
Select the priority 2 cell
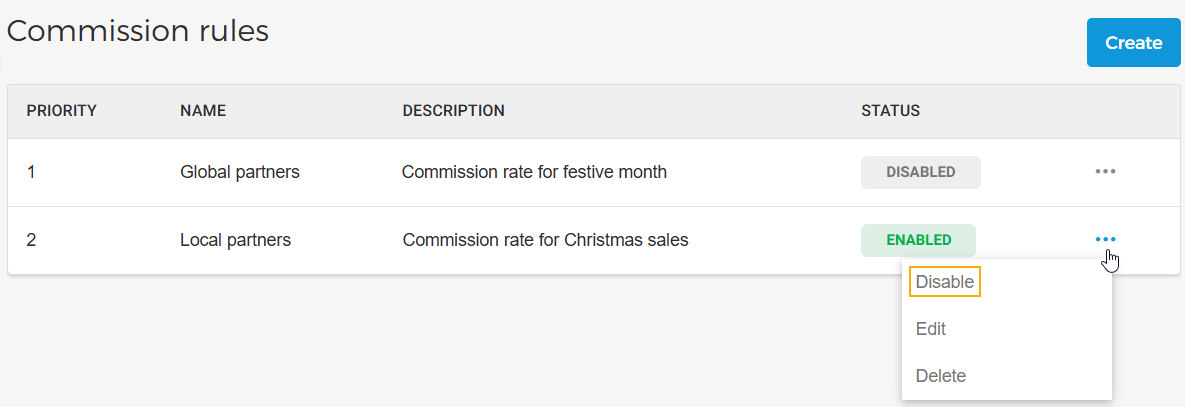pyautogui.click(x=31, y=240)
